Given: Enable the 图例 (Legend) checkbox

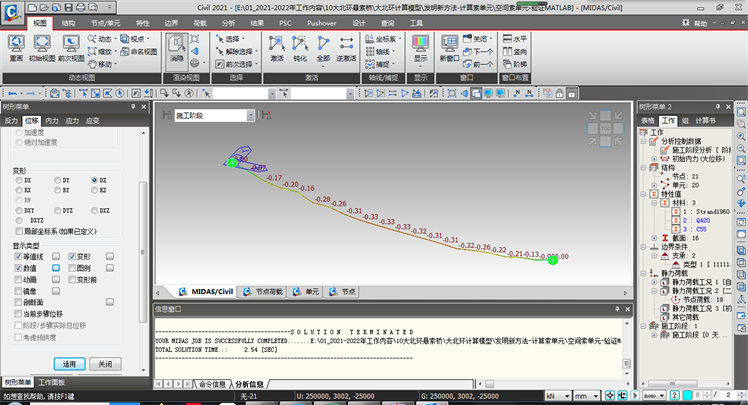Looking at the screenshot, I should tap(72, 269).
